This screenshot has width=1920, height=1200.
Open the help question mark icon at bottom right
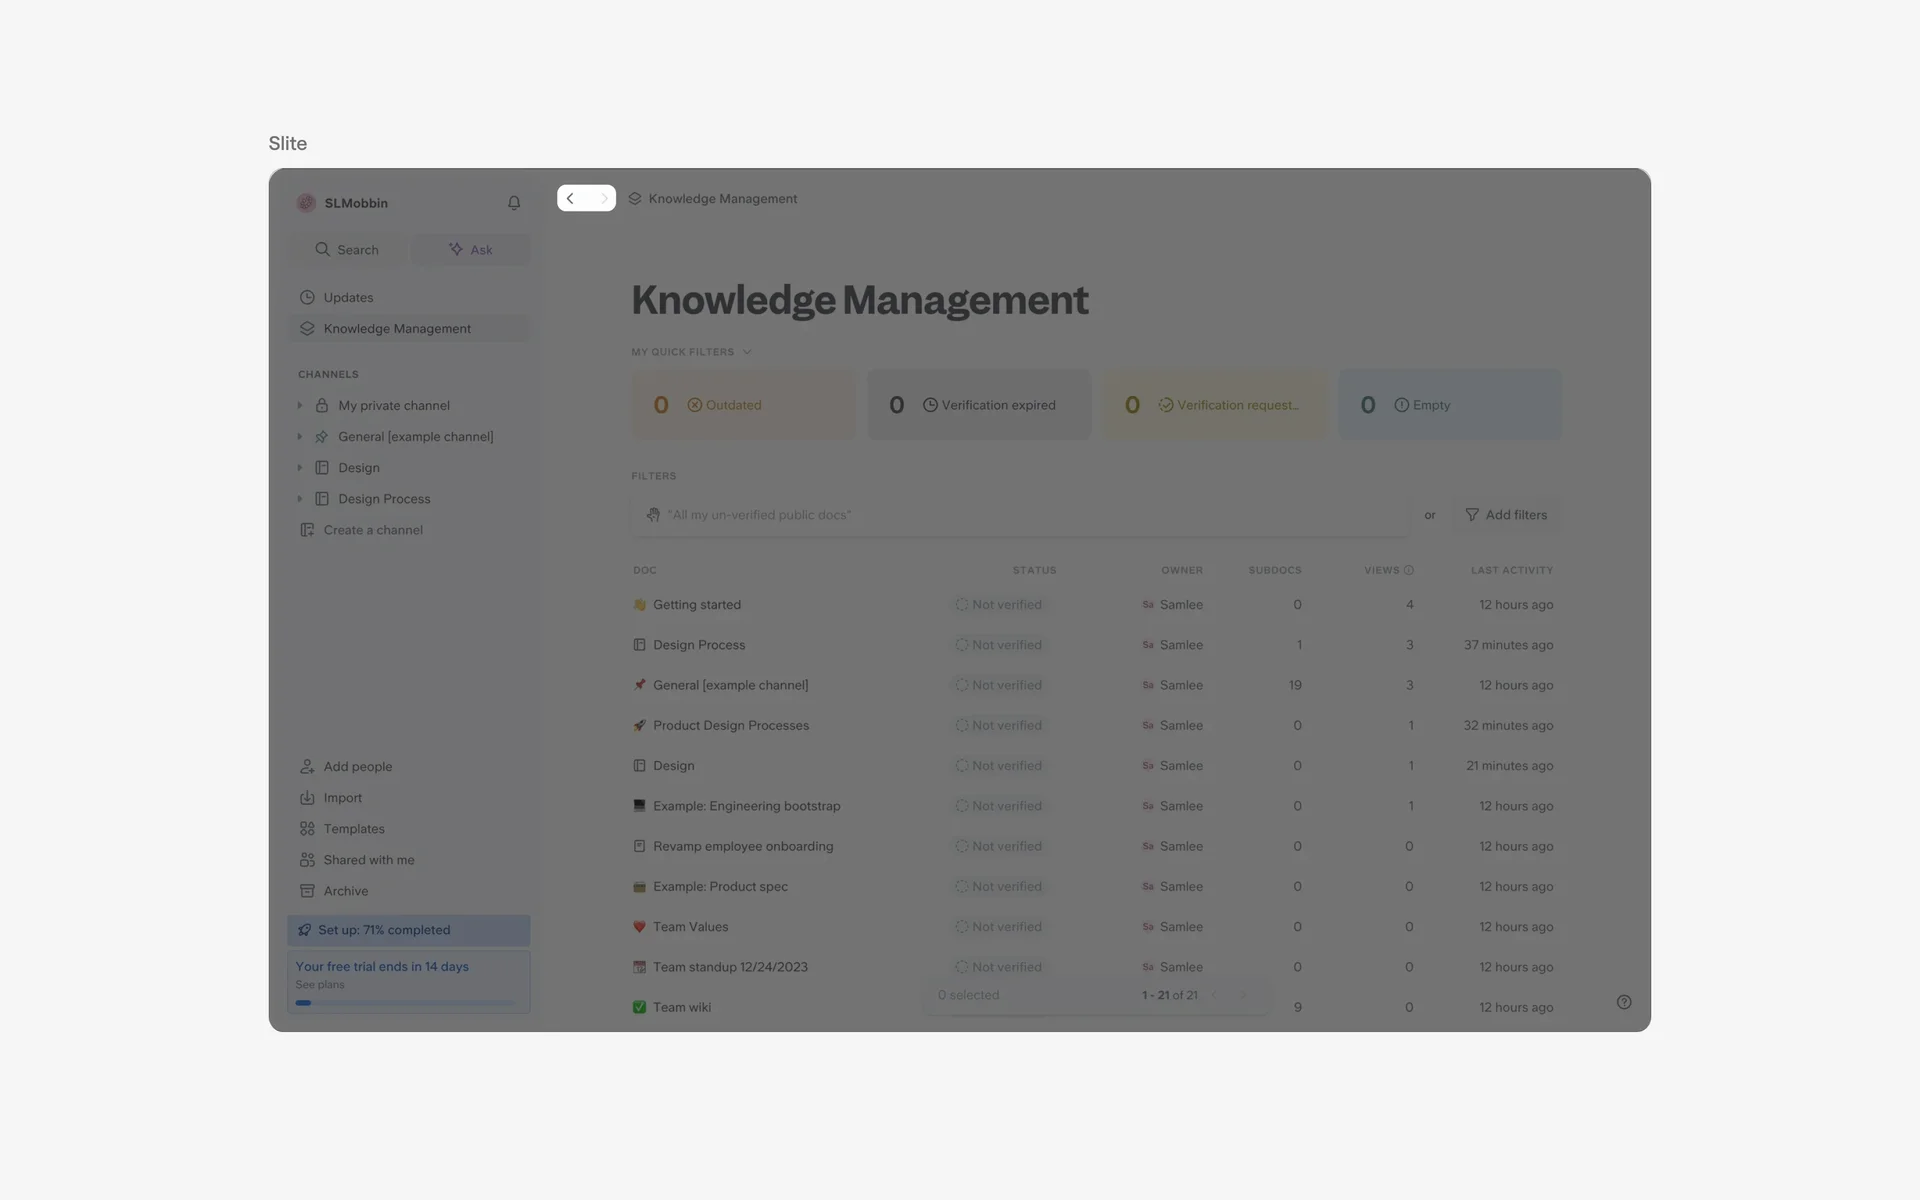(1624, 1002)
